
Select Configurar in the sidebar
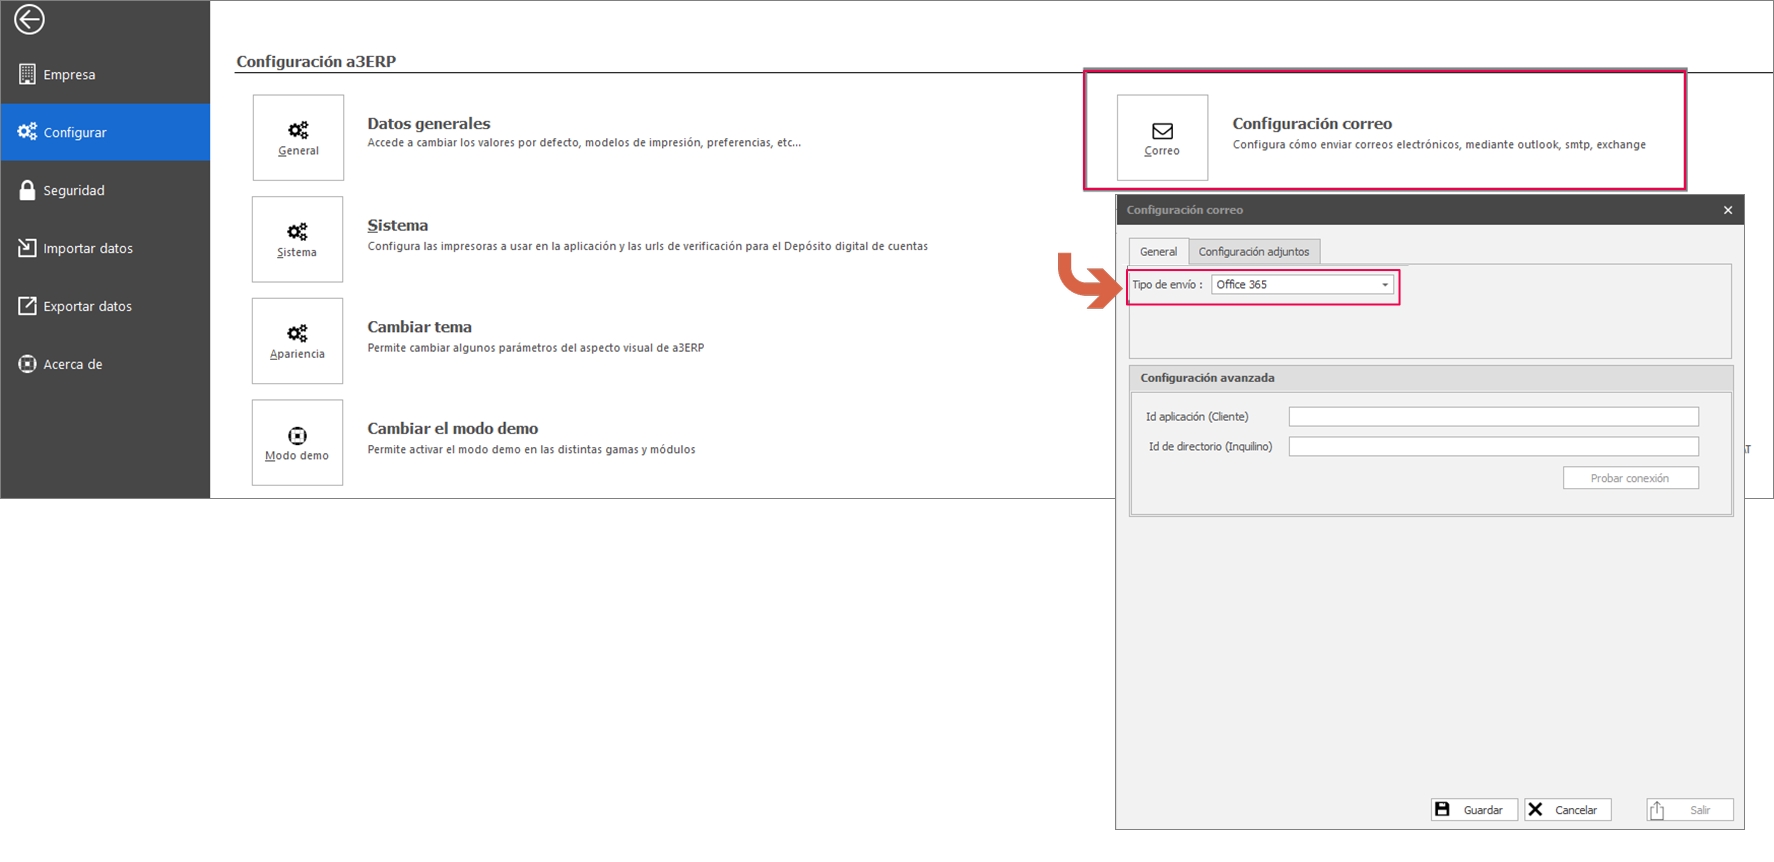point(105,132)
